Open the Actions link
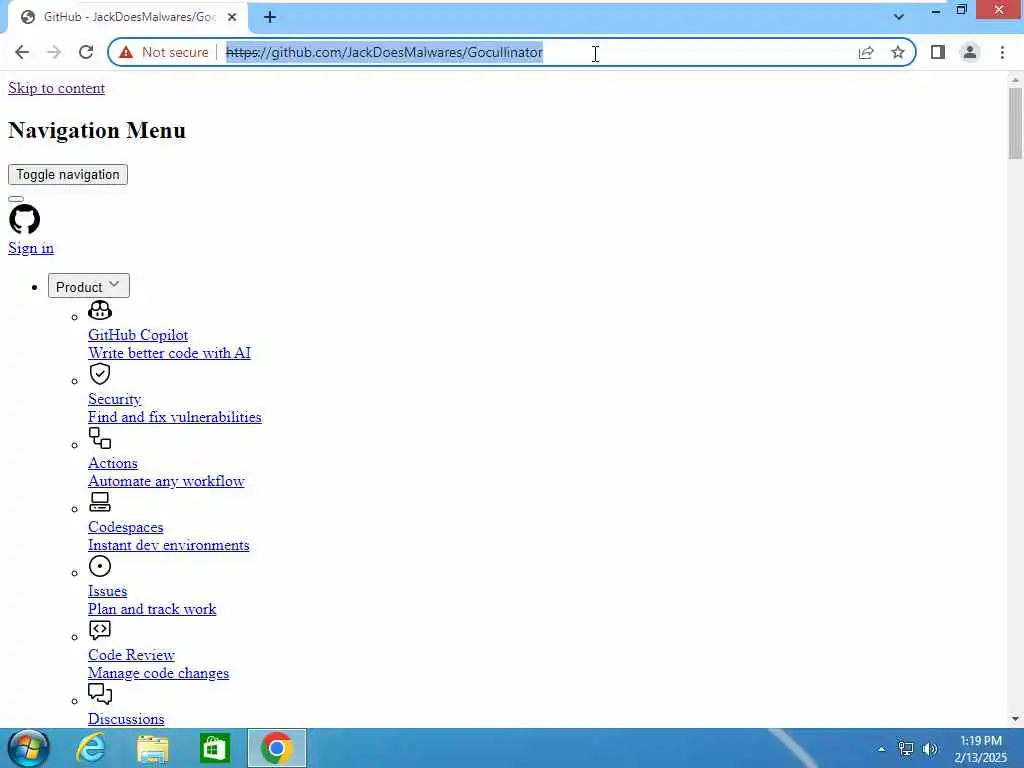Image resolution: width=1024 pixels, height=768 pixels. [x=112, y=463]
